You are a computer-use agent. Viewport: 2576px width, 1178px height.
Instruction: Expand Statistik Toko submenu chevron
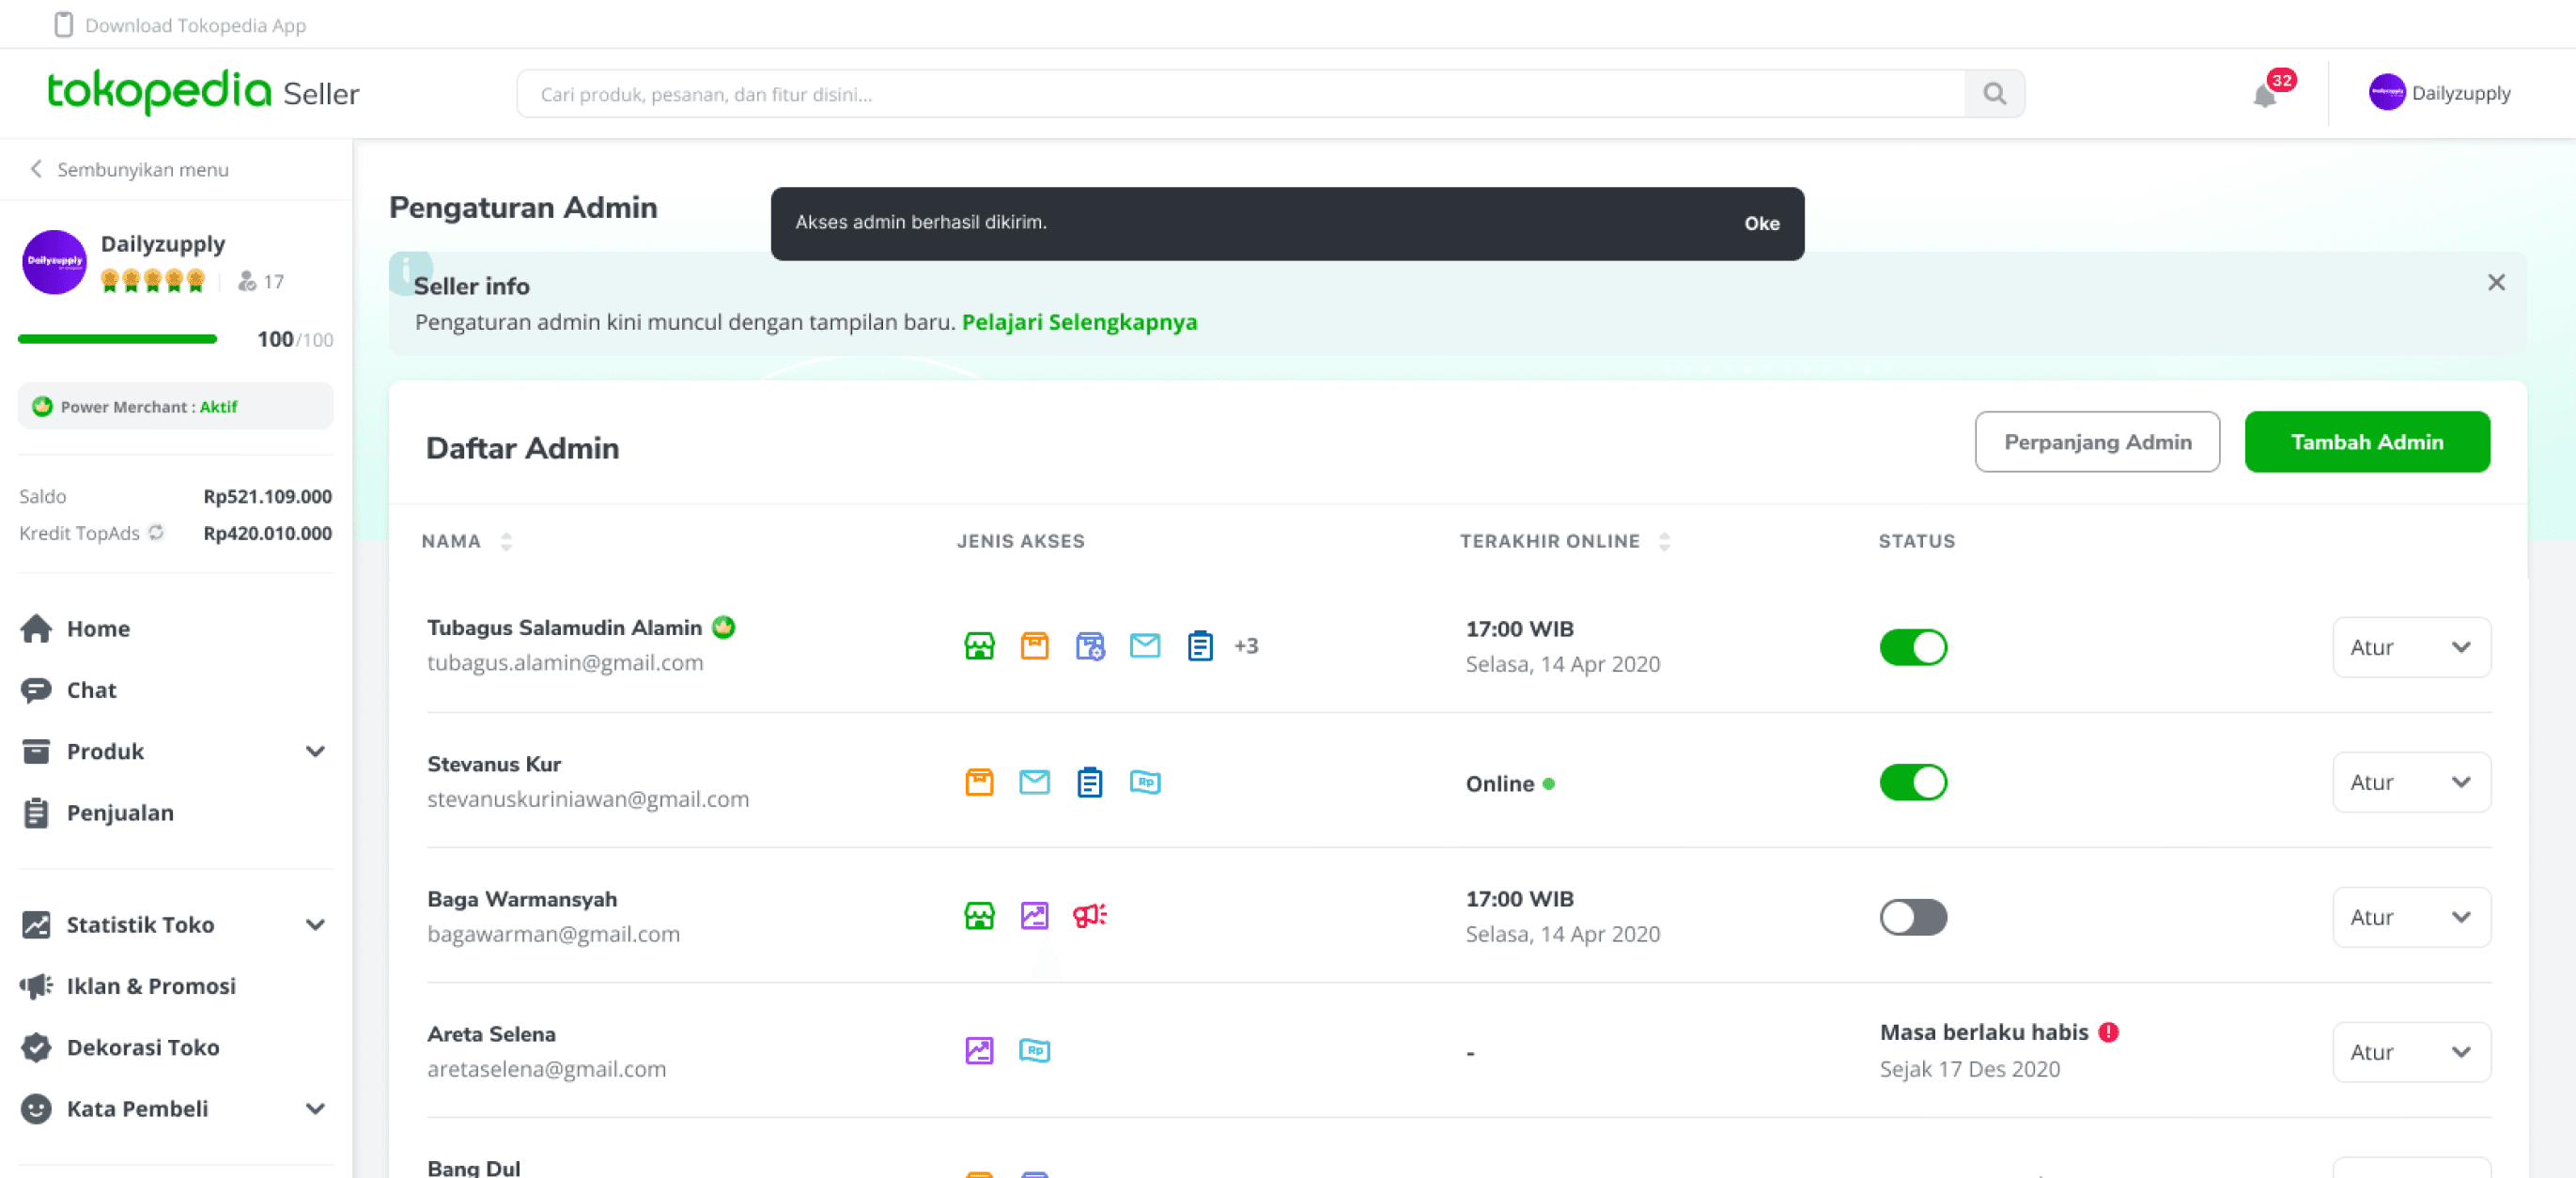315,925
